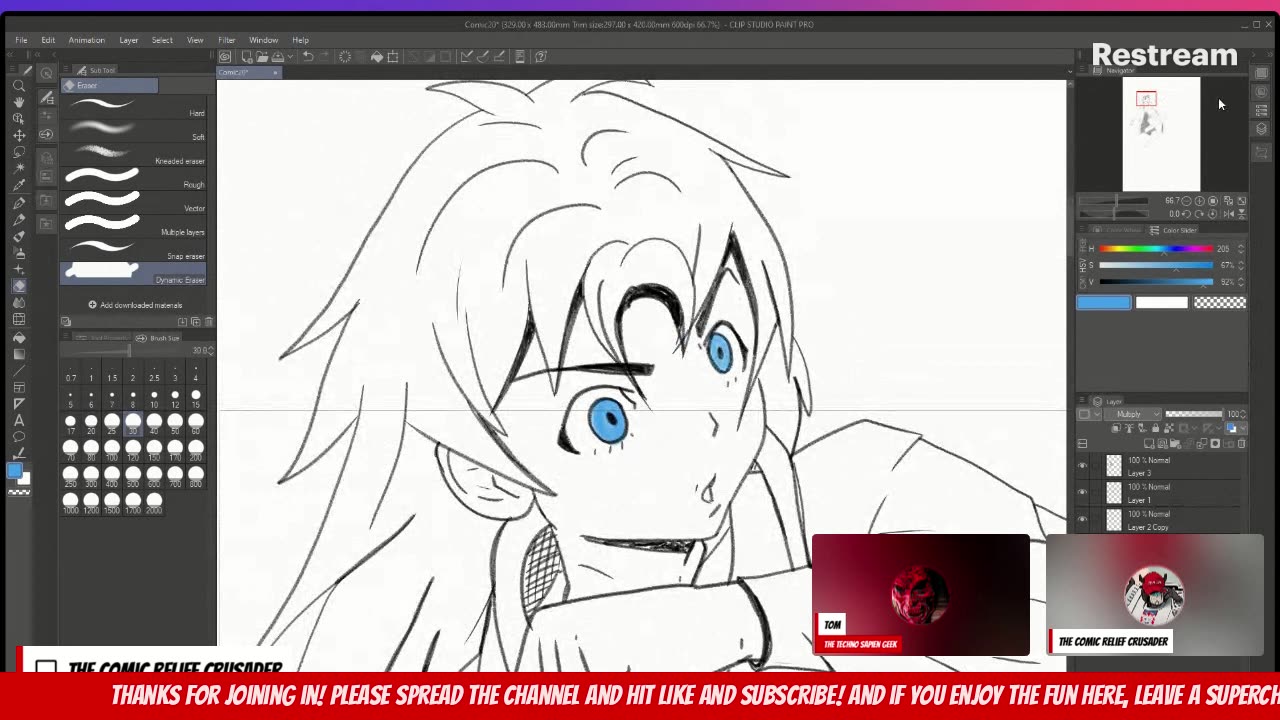The width and height of the screenshot is (1280, 720).
Task: Select the white sub color swatch
Action: (x=1161, y=303)
